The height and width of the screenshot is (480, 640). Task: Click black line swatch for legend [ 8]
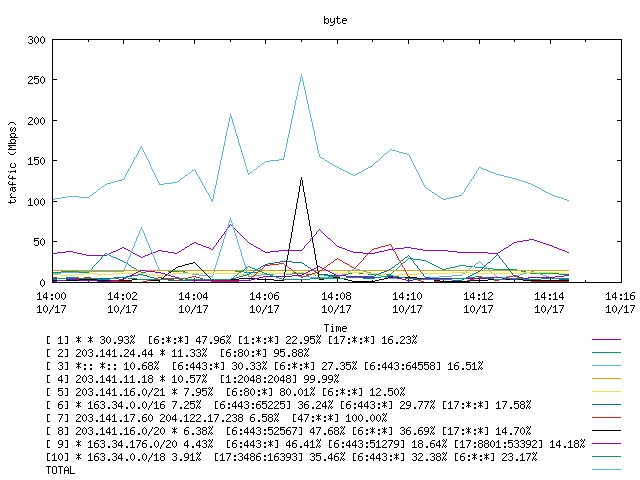point(606,431)
